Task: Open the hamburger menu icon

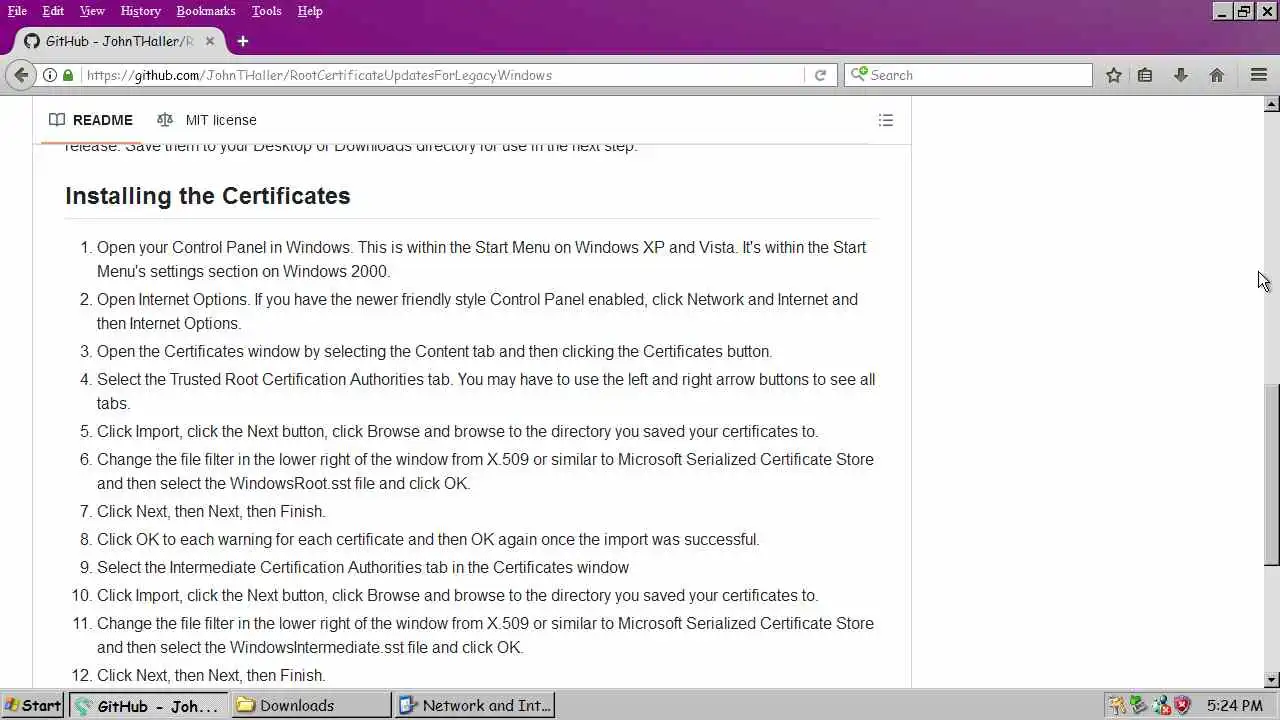Action: point(1259,75)
